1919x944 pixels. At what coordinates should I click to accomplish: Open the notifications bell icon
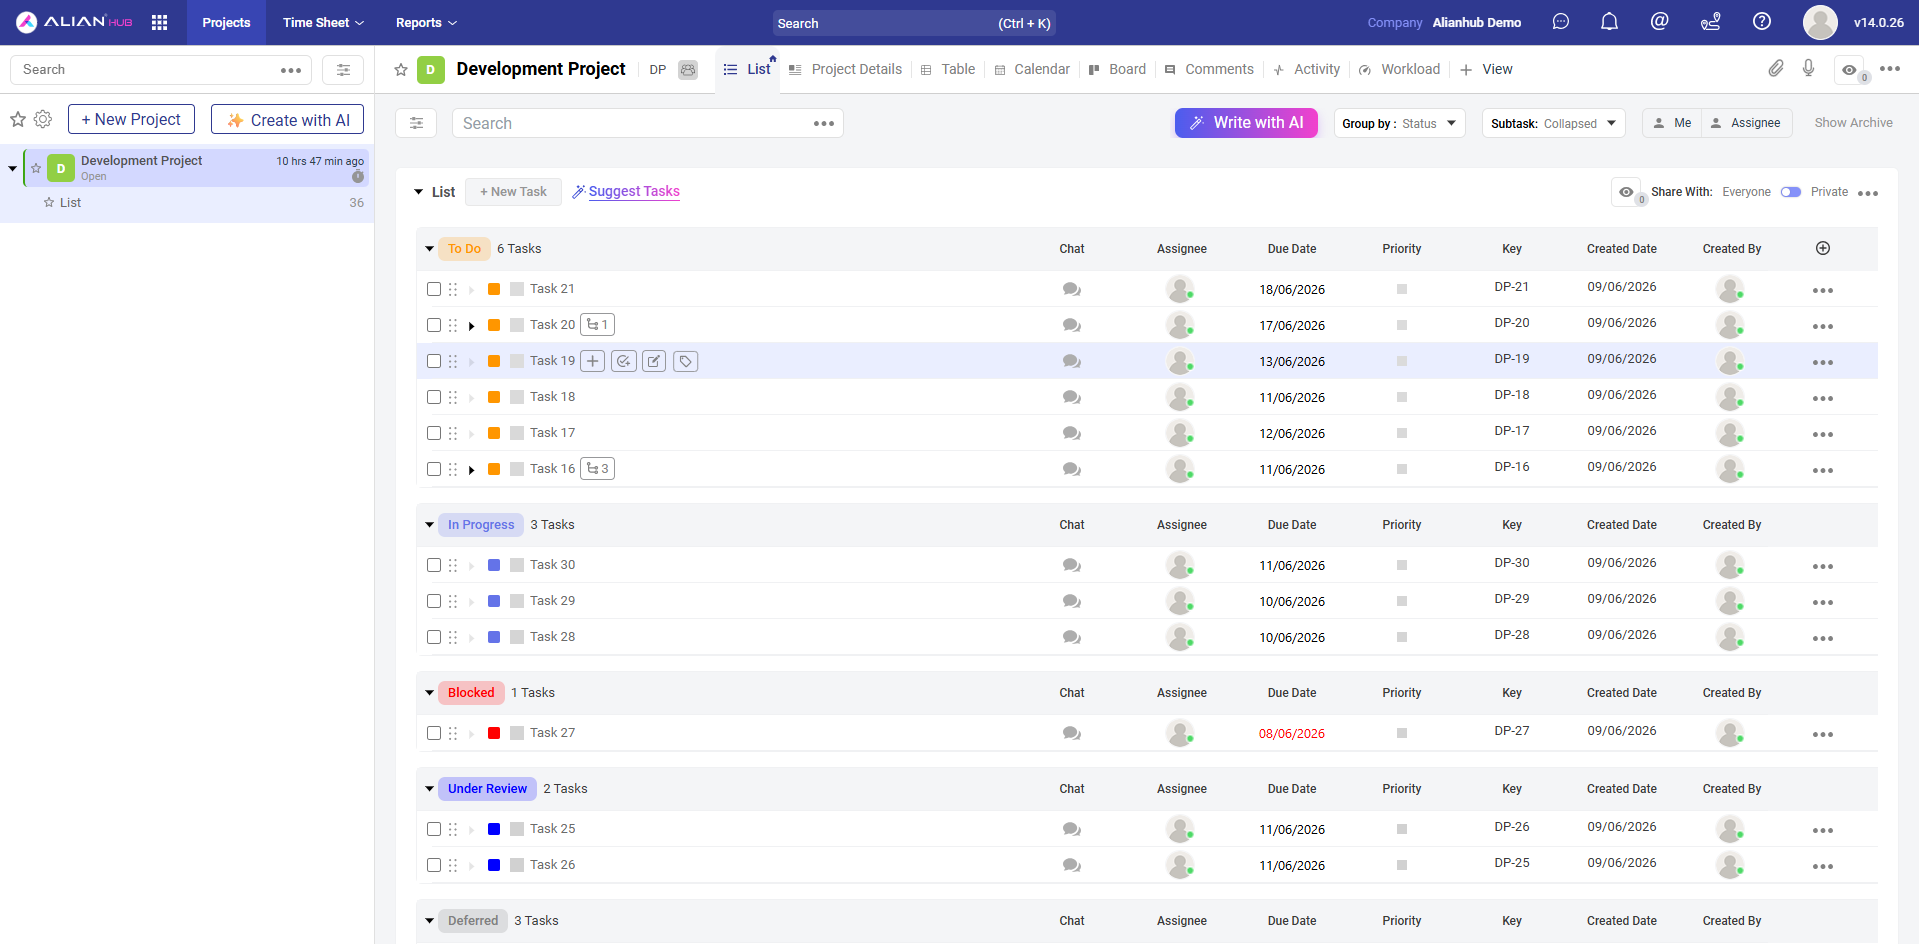coord(1609,22)
